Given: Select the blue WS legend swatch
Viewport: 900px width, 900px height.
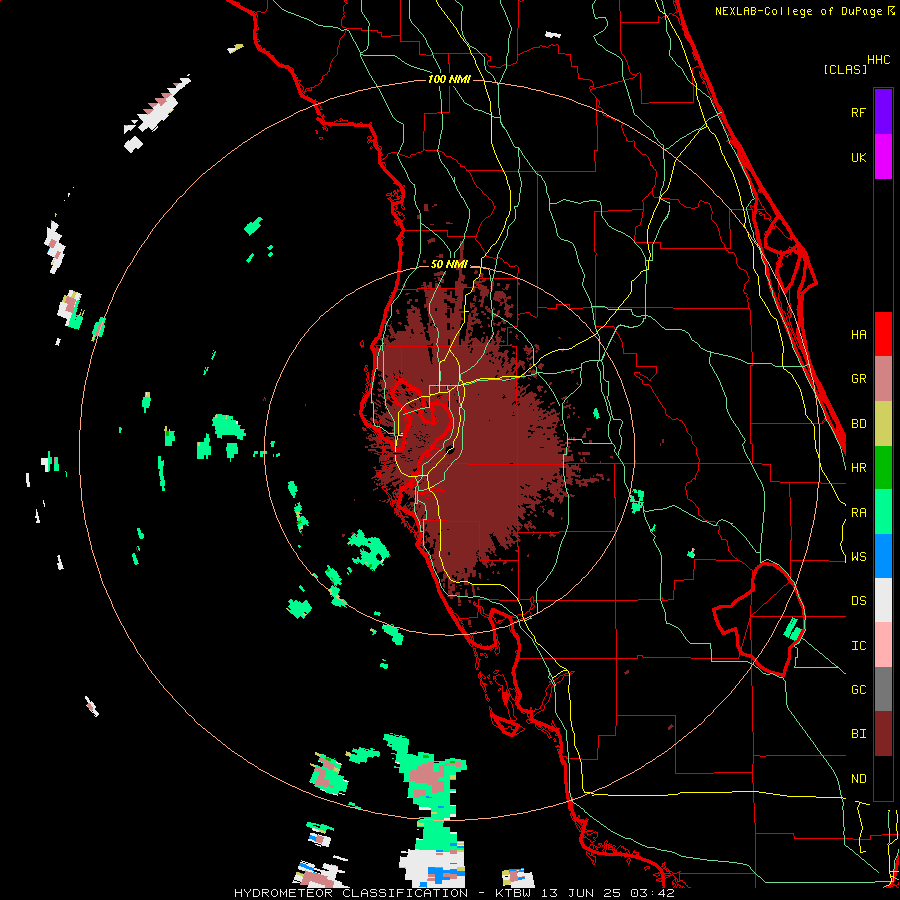Looking at the screenshot, I should (883, 556).
